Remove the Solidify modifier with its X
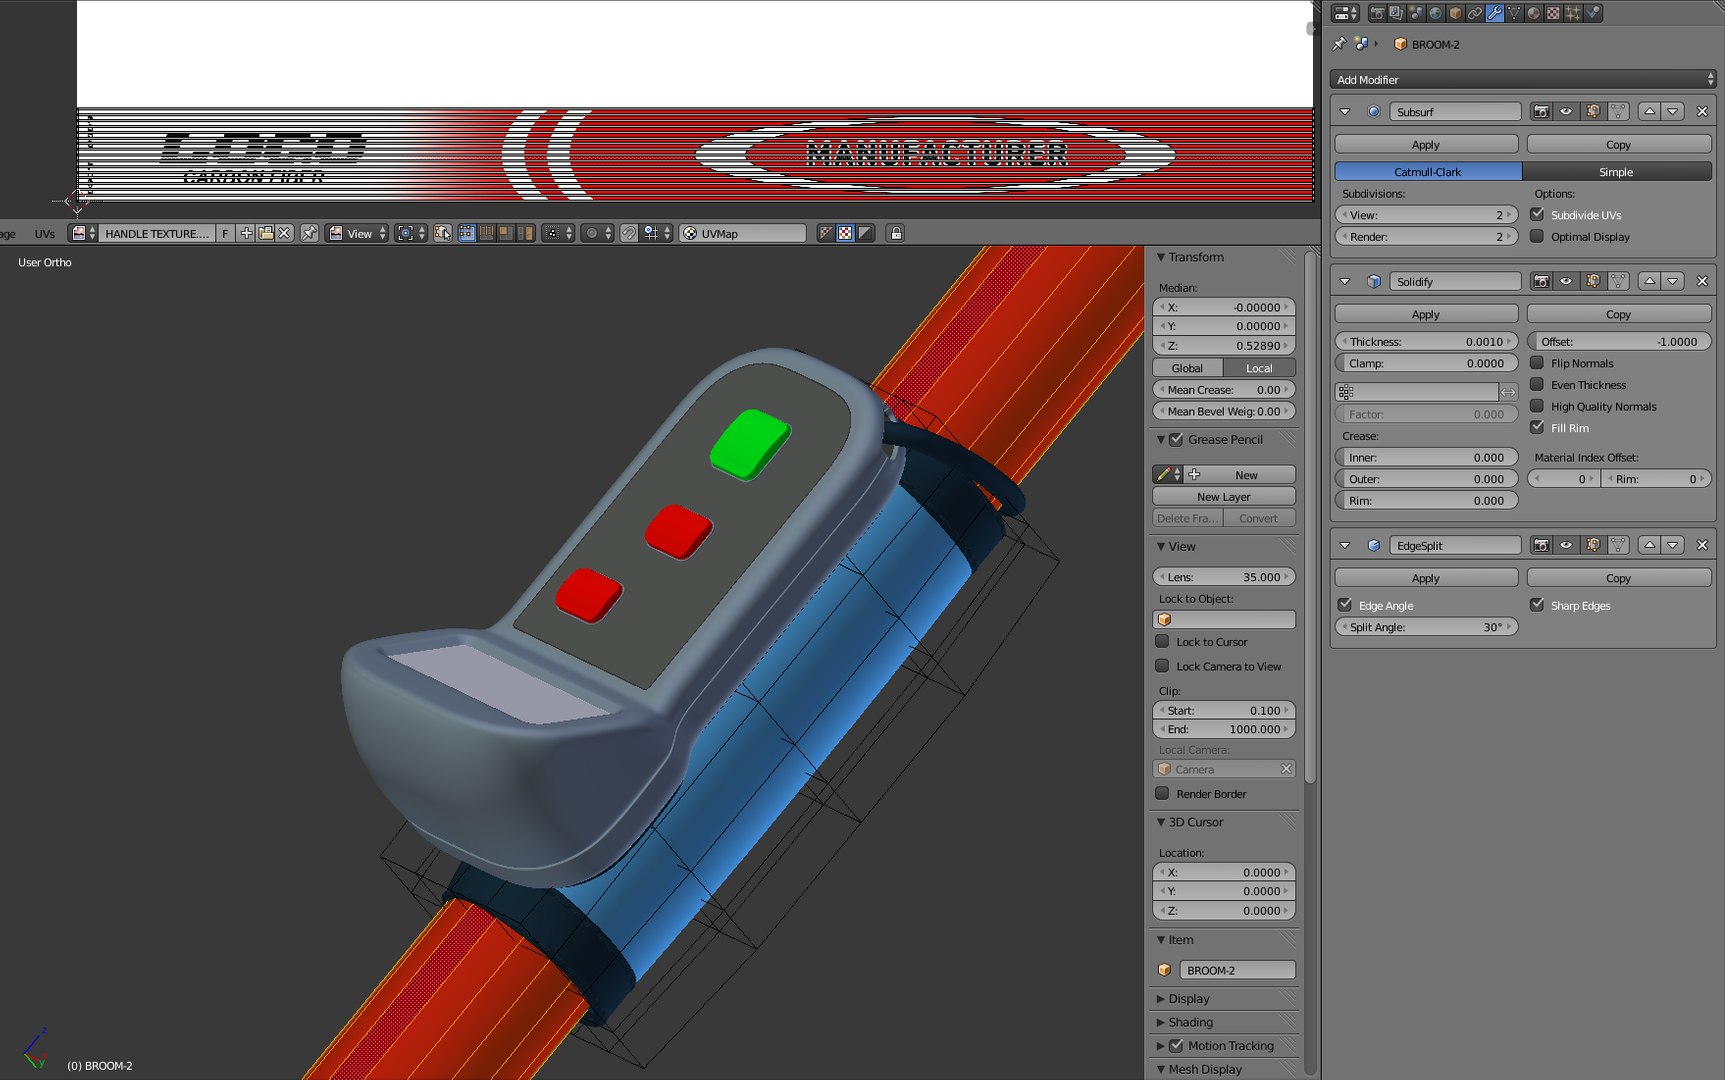 1702,282
